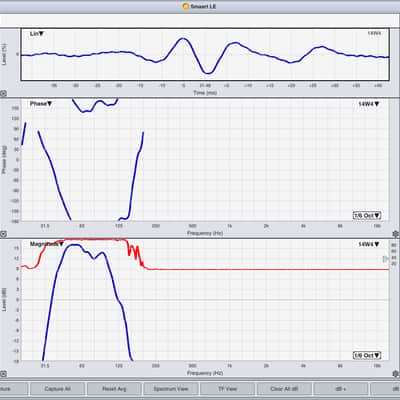Click the Reset Avg button
This screenshot has height=400, width=400.
pos(114,389)
